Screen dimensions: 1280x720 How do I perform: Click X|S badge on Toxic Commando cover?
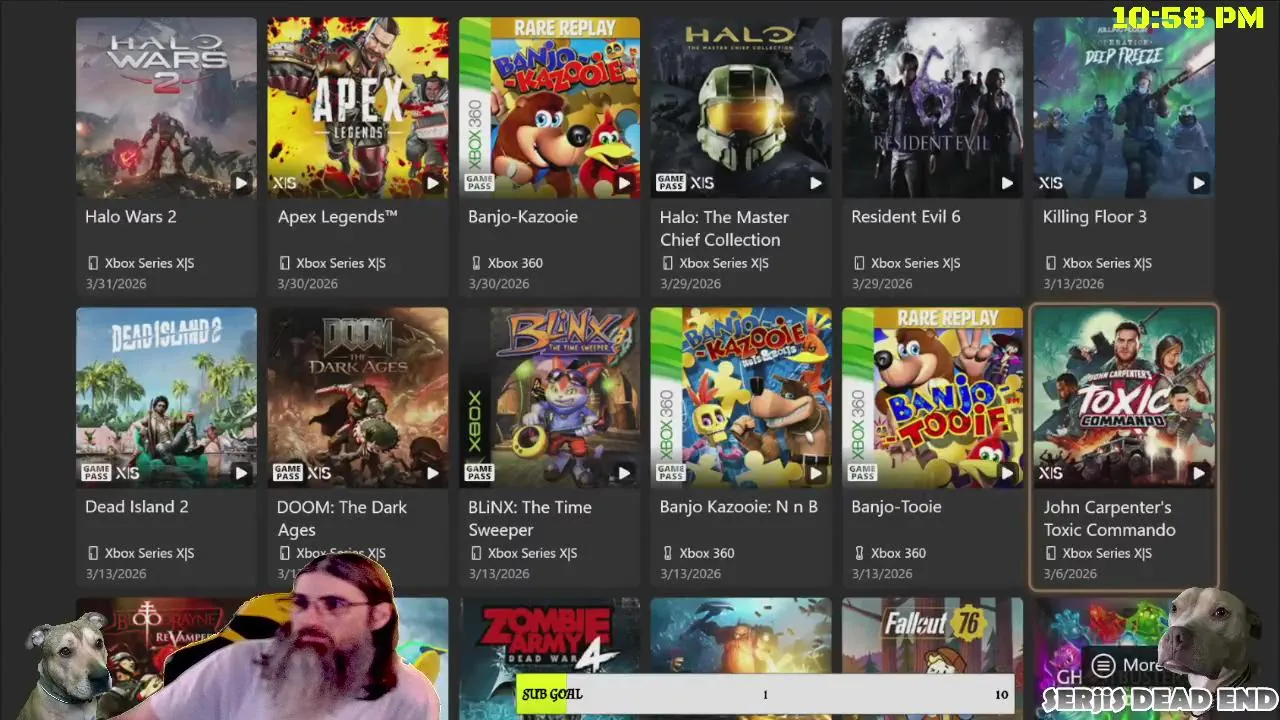tap(1050, 473)
